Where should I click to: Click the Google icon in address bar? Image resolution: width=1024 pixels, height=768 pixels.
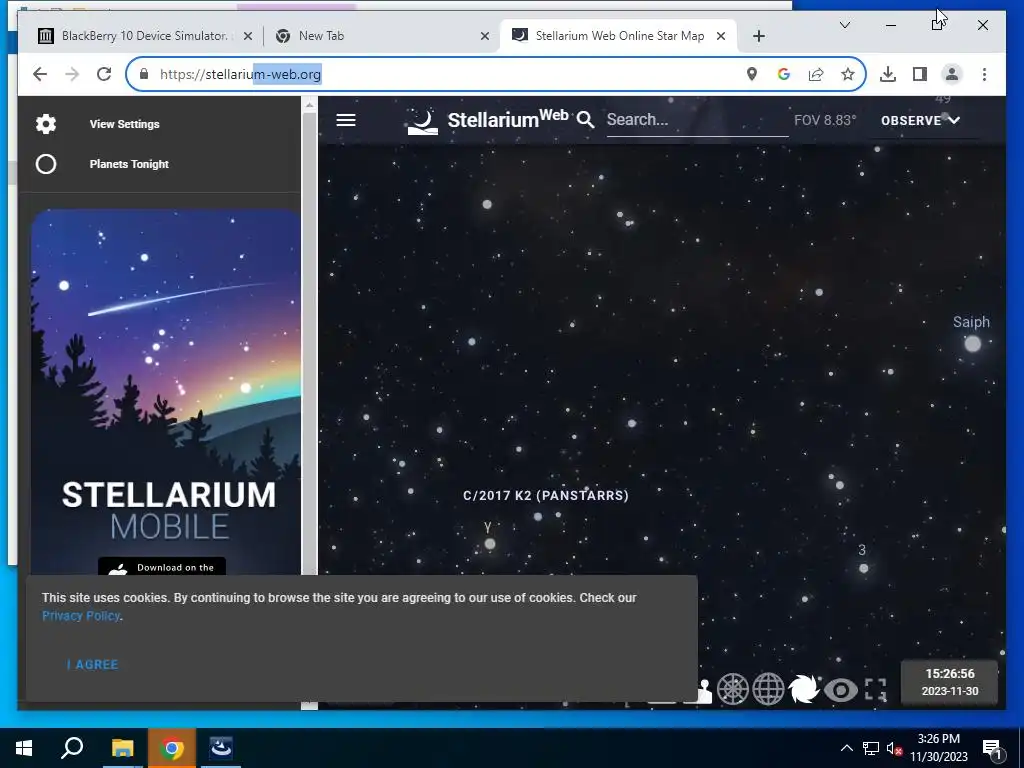tap(784, 74)
